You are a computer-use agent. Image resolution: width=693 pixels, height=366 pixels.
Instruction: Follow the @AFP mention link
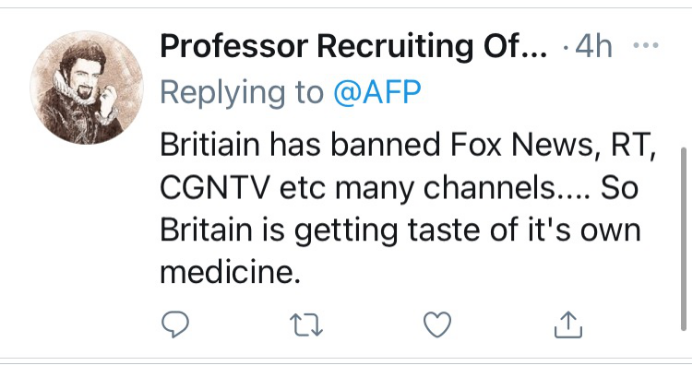point(377,92)
